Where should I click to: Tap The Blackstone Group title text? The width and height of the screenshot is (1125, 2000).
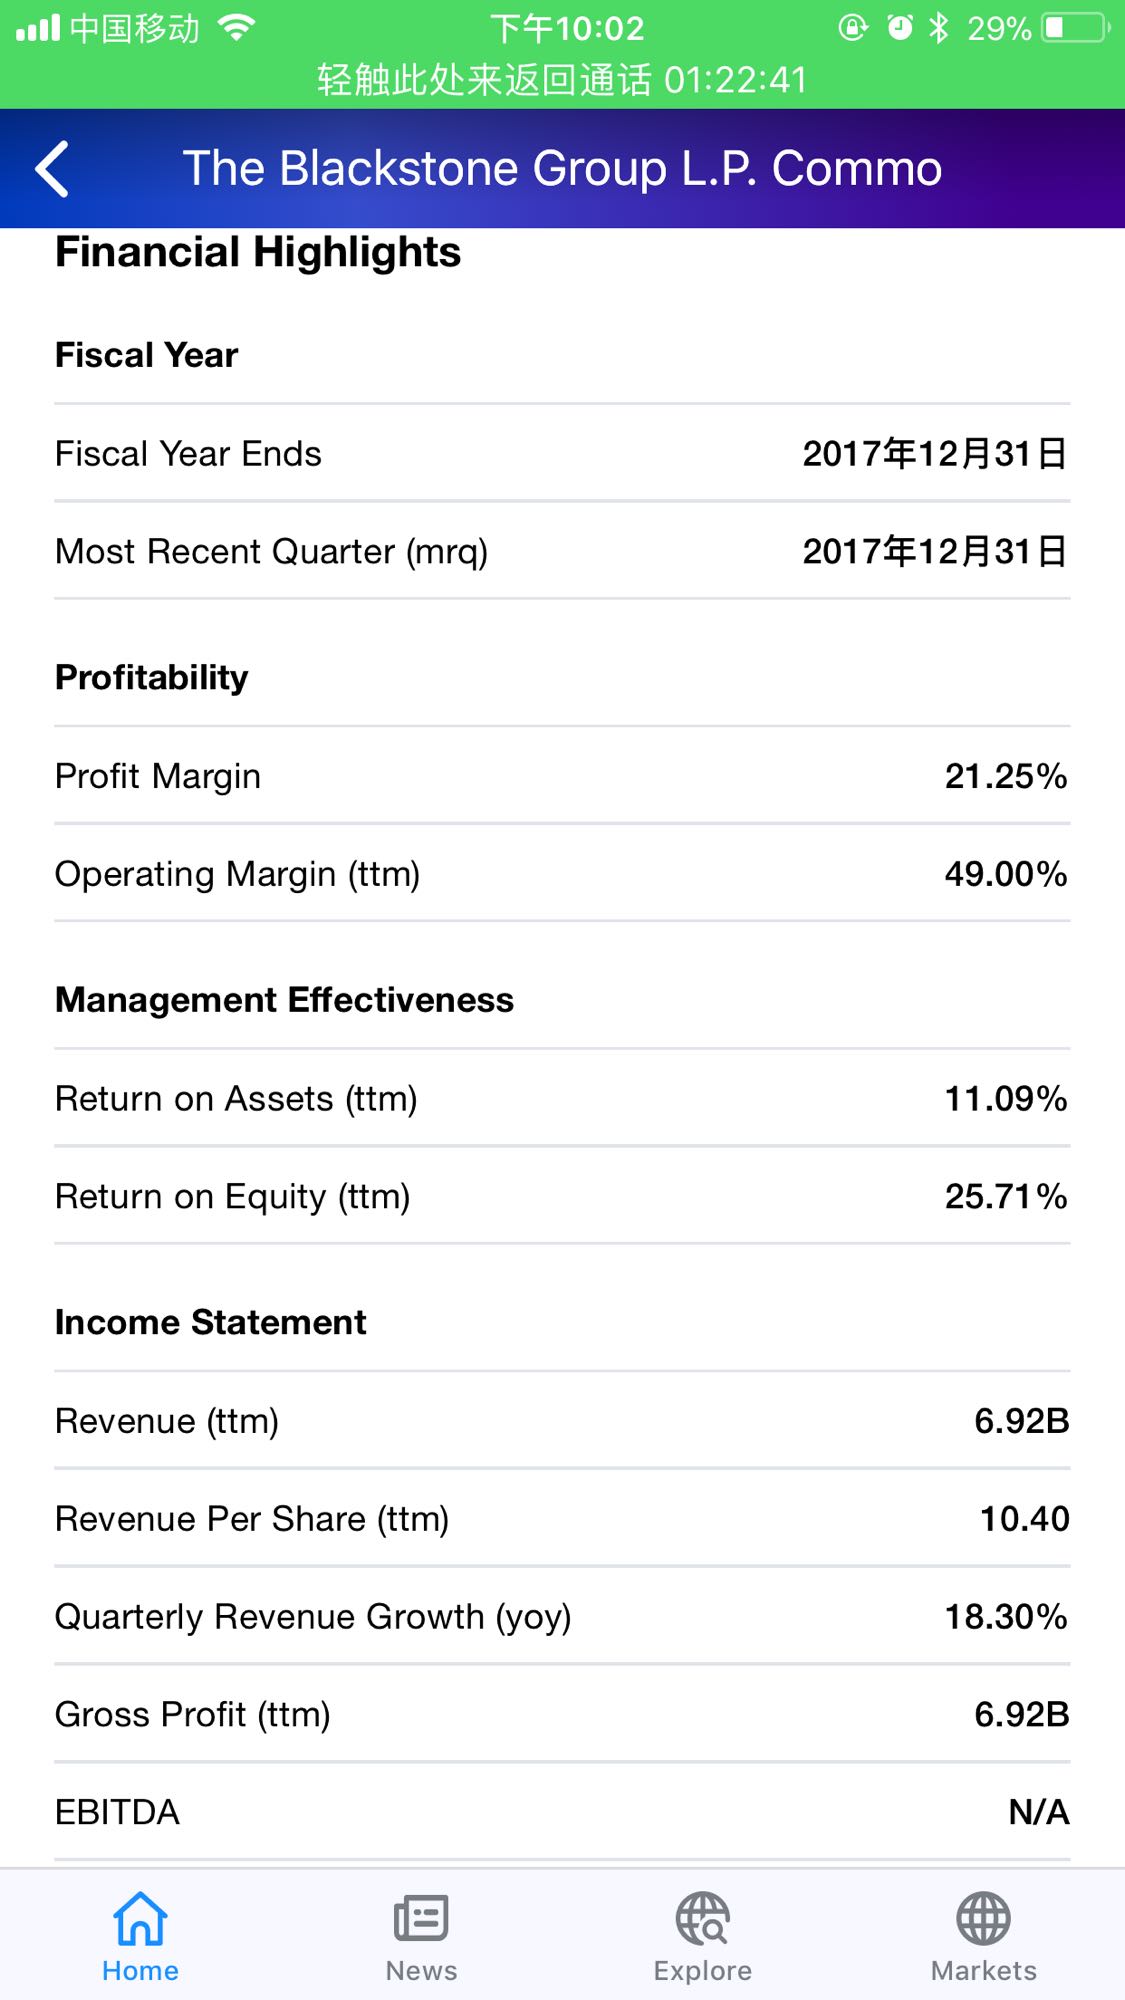click(562, 169)
